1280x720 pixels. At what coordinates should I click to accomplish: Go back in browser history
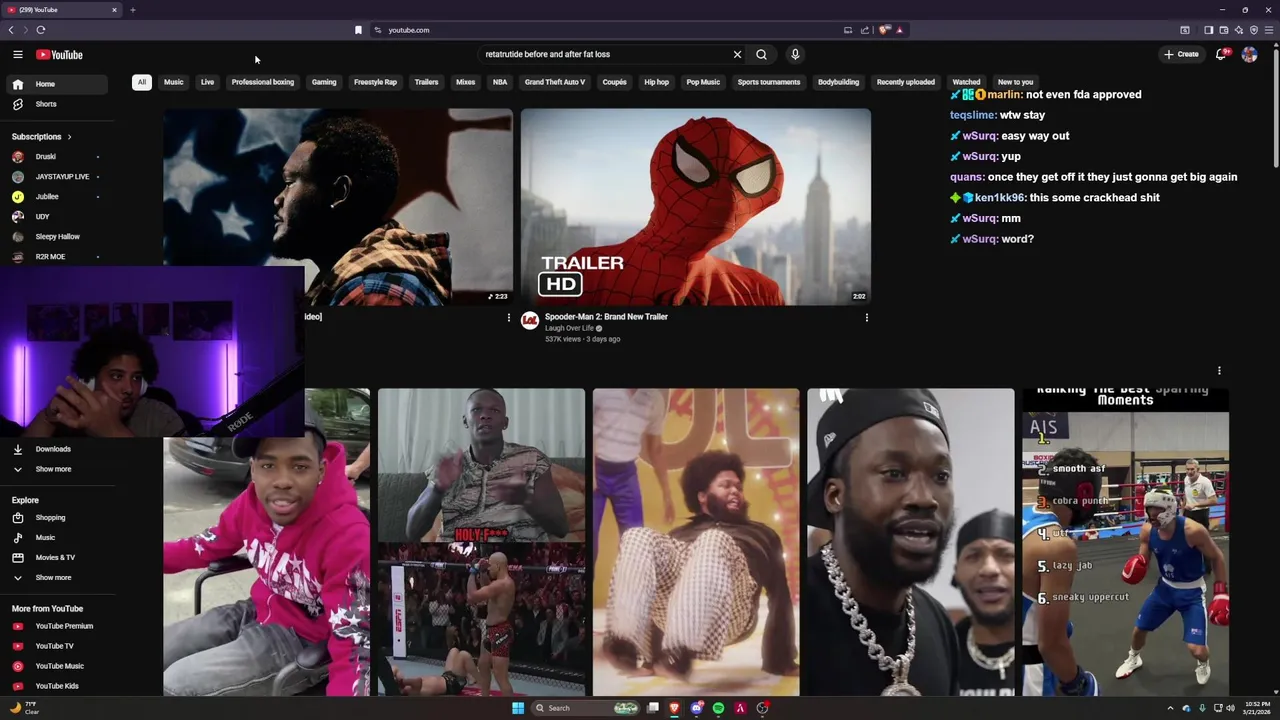click(11, 30)
